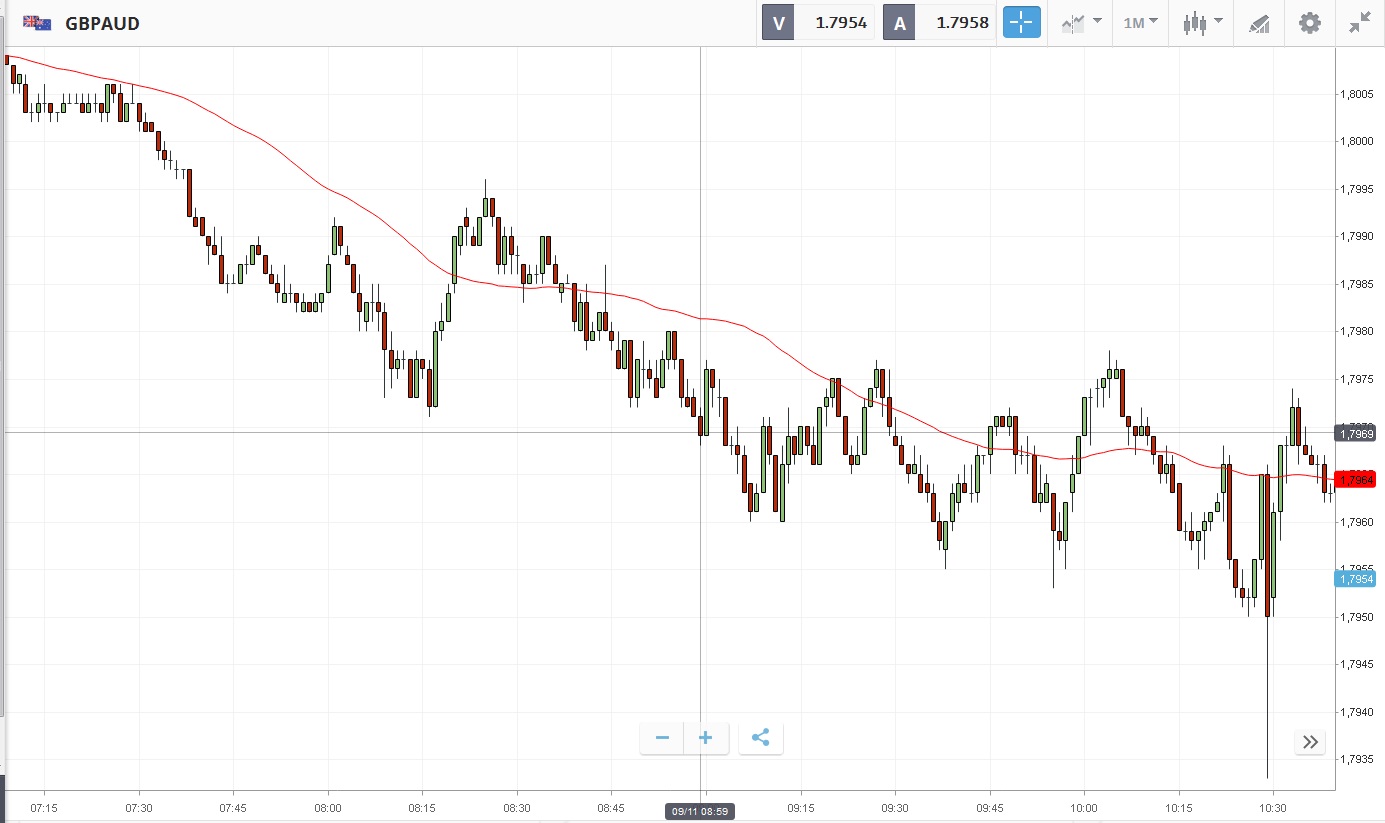
Task: Click the collapse chart arrows icon
Action: pos(1359,22)
